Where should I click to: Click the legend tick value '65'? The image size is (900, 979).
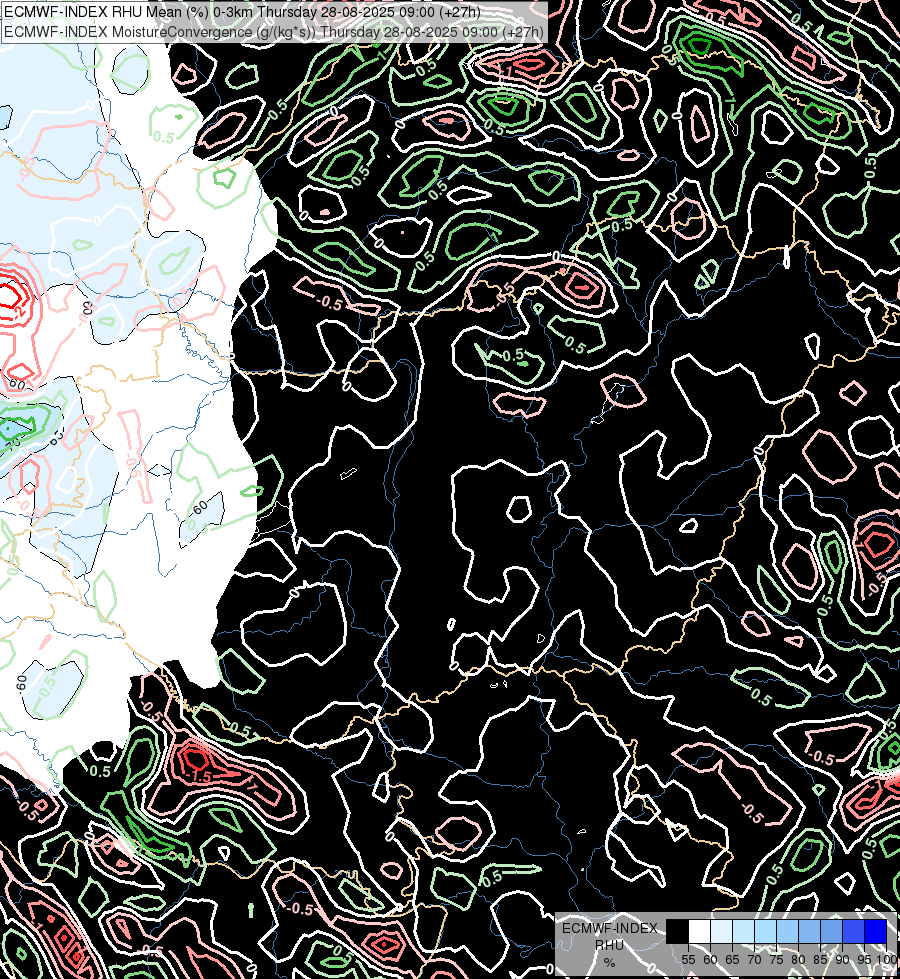click(x=732, y=960)
